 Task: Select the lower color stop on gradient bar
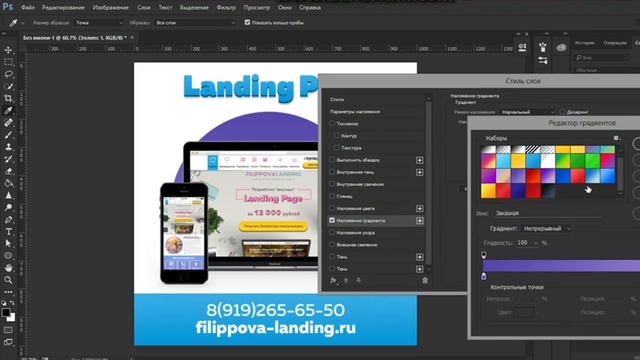484,277
